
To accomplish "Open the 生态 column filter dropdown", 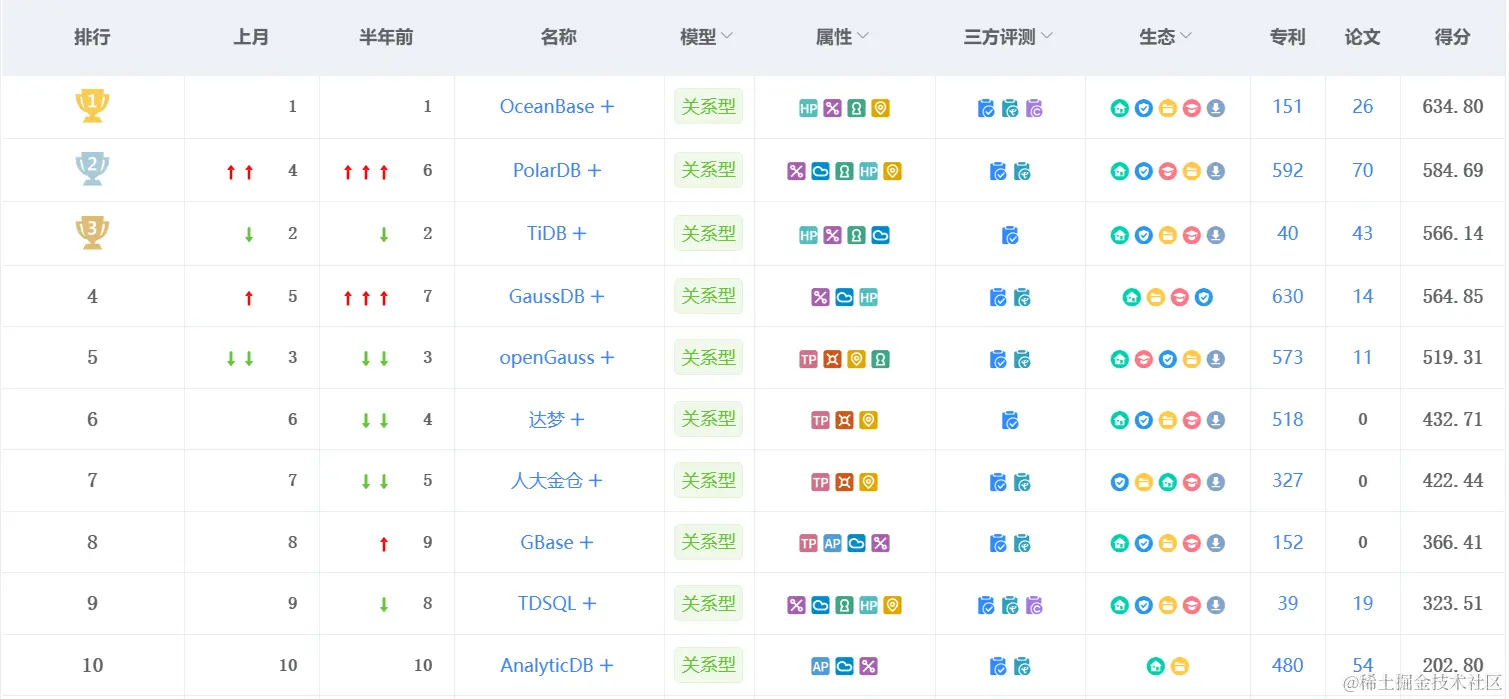I will [1185, 37].
